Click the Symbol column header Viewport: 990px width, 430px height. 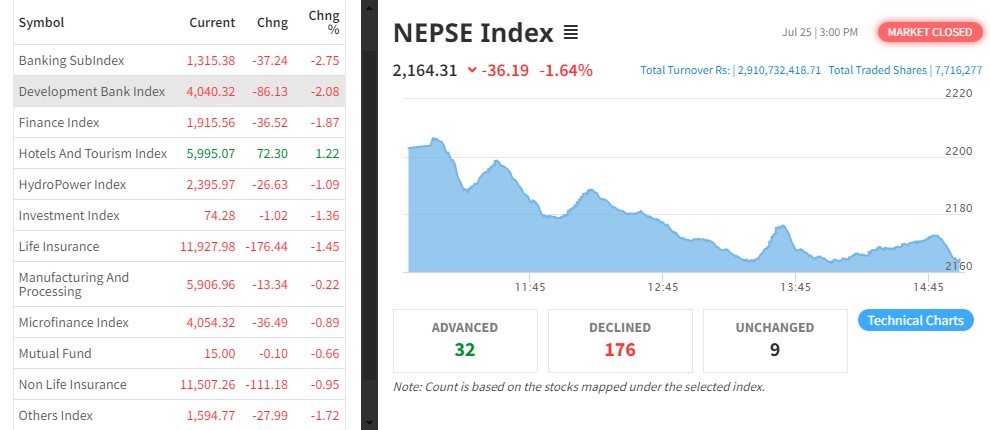point(42,22)
